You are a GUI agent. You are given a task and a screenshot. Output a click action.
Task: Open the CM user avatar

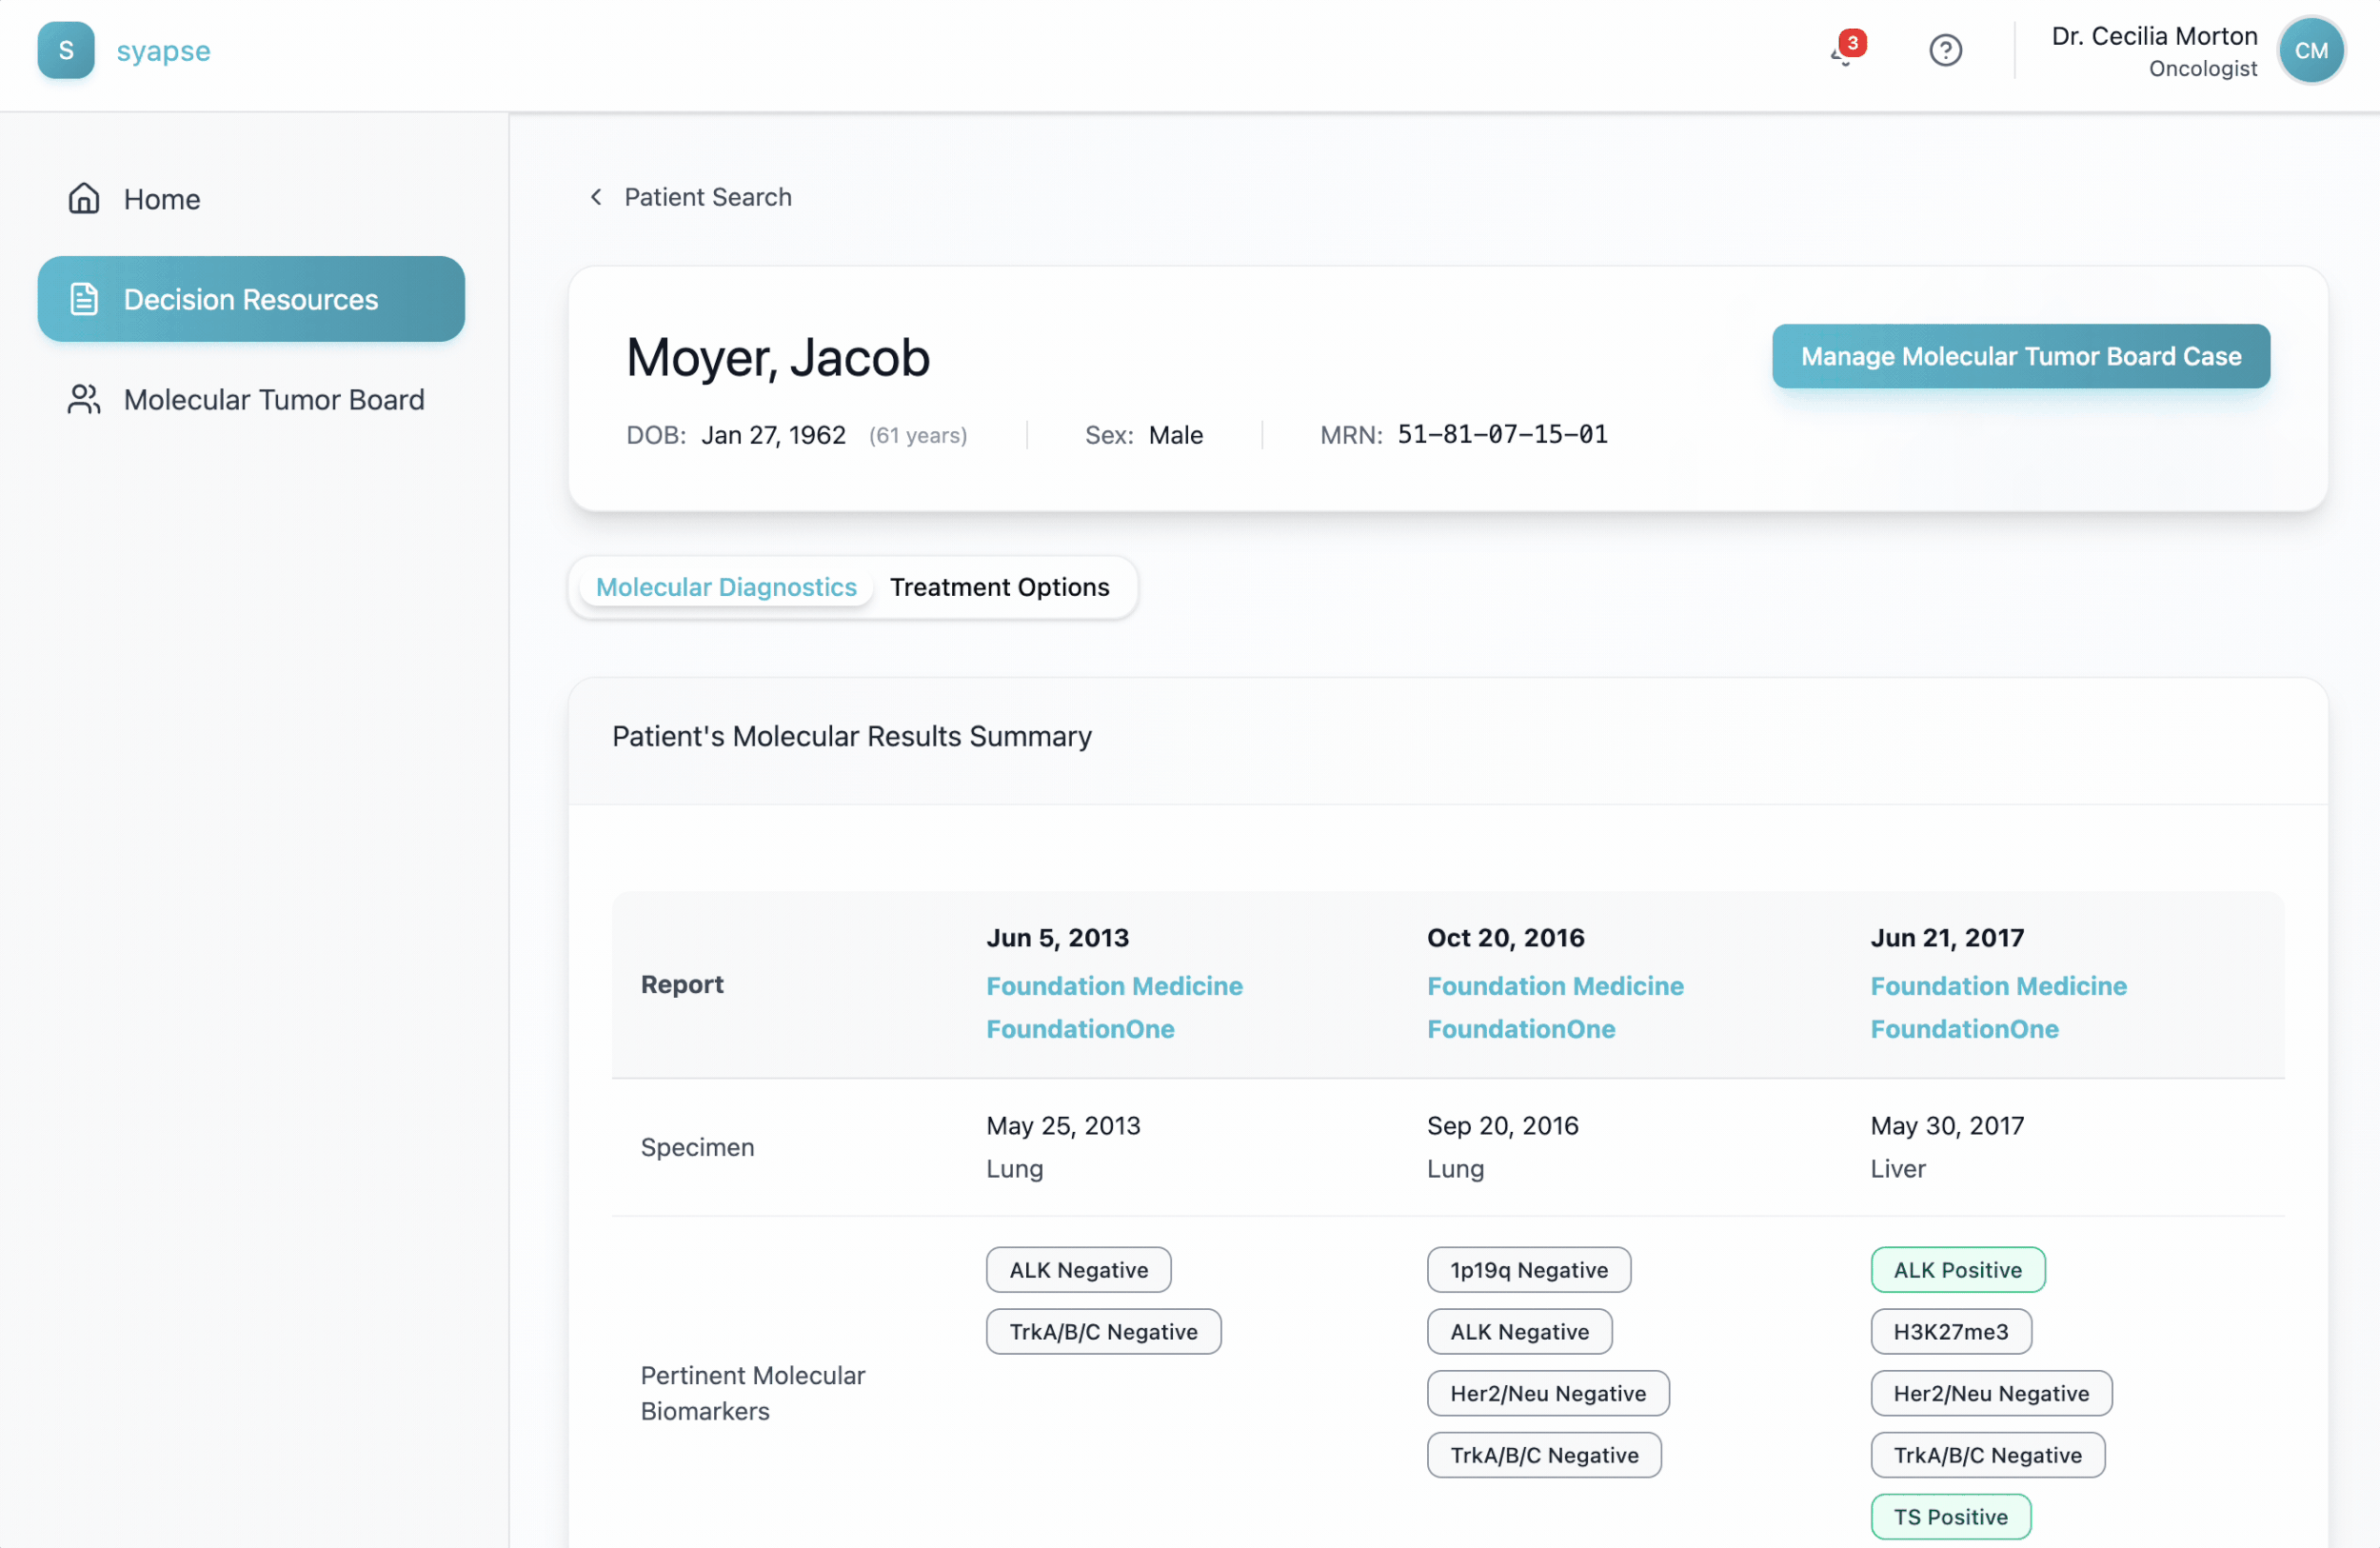[2310, 50]
